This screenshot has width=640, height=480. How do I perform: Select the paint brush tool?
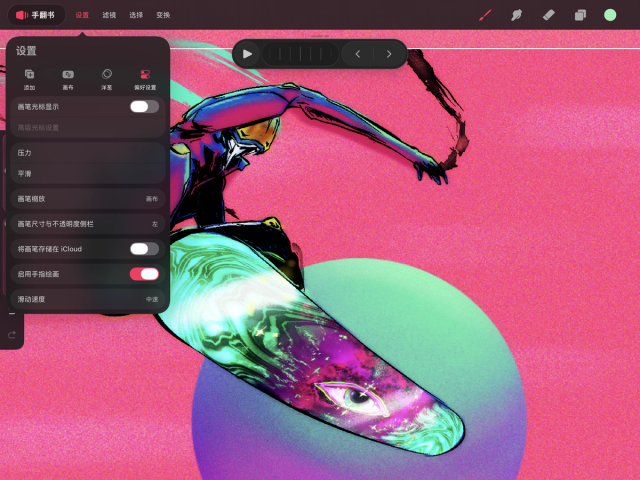pyautogui.click(x=485, y=16)
